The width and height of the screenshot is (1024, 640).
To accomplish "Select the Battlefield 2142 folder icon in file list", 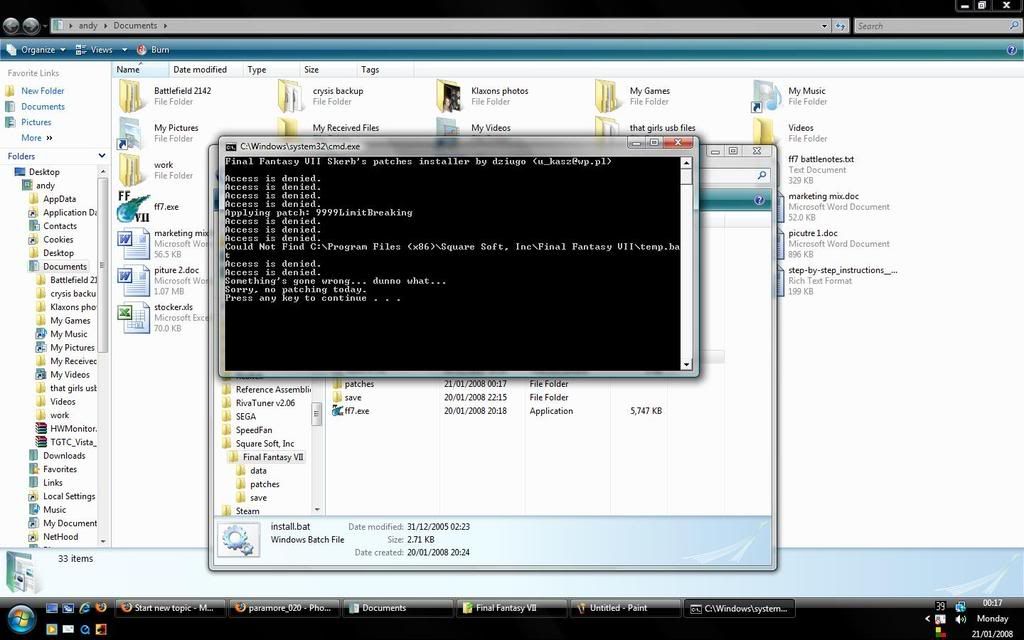I will (x=131, y=95).
